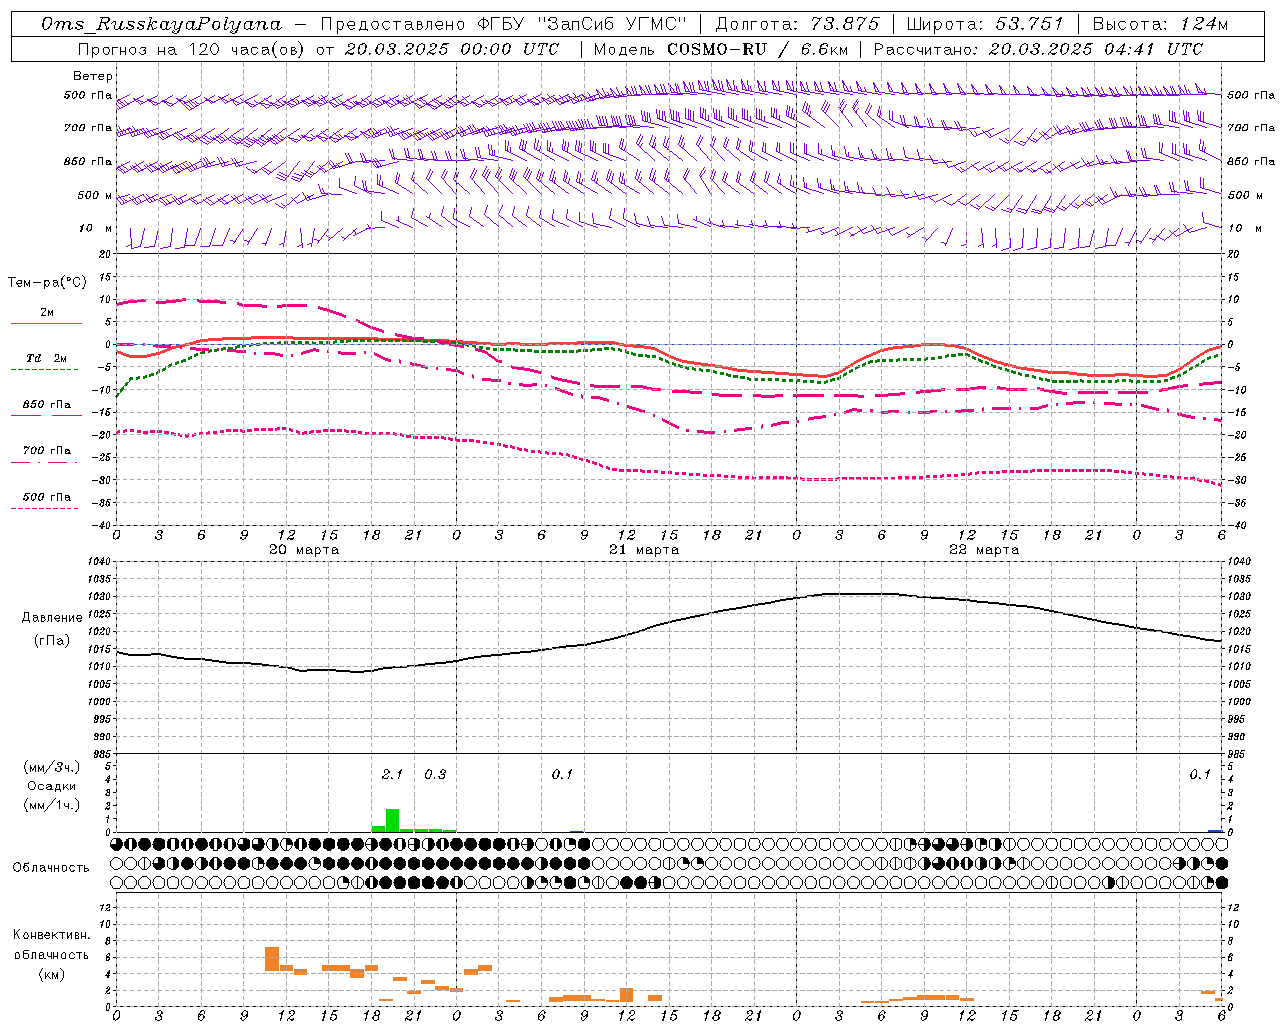Select the Модель COSMO-RU / 6.6км label
The height and width of the screenshot is (1024, 1280).
[x=721, y=49]
